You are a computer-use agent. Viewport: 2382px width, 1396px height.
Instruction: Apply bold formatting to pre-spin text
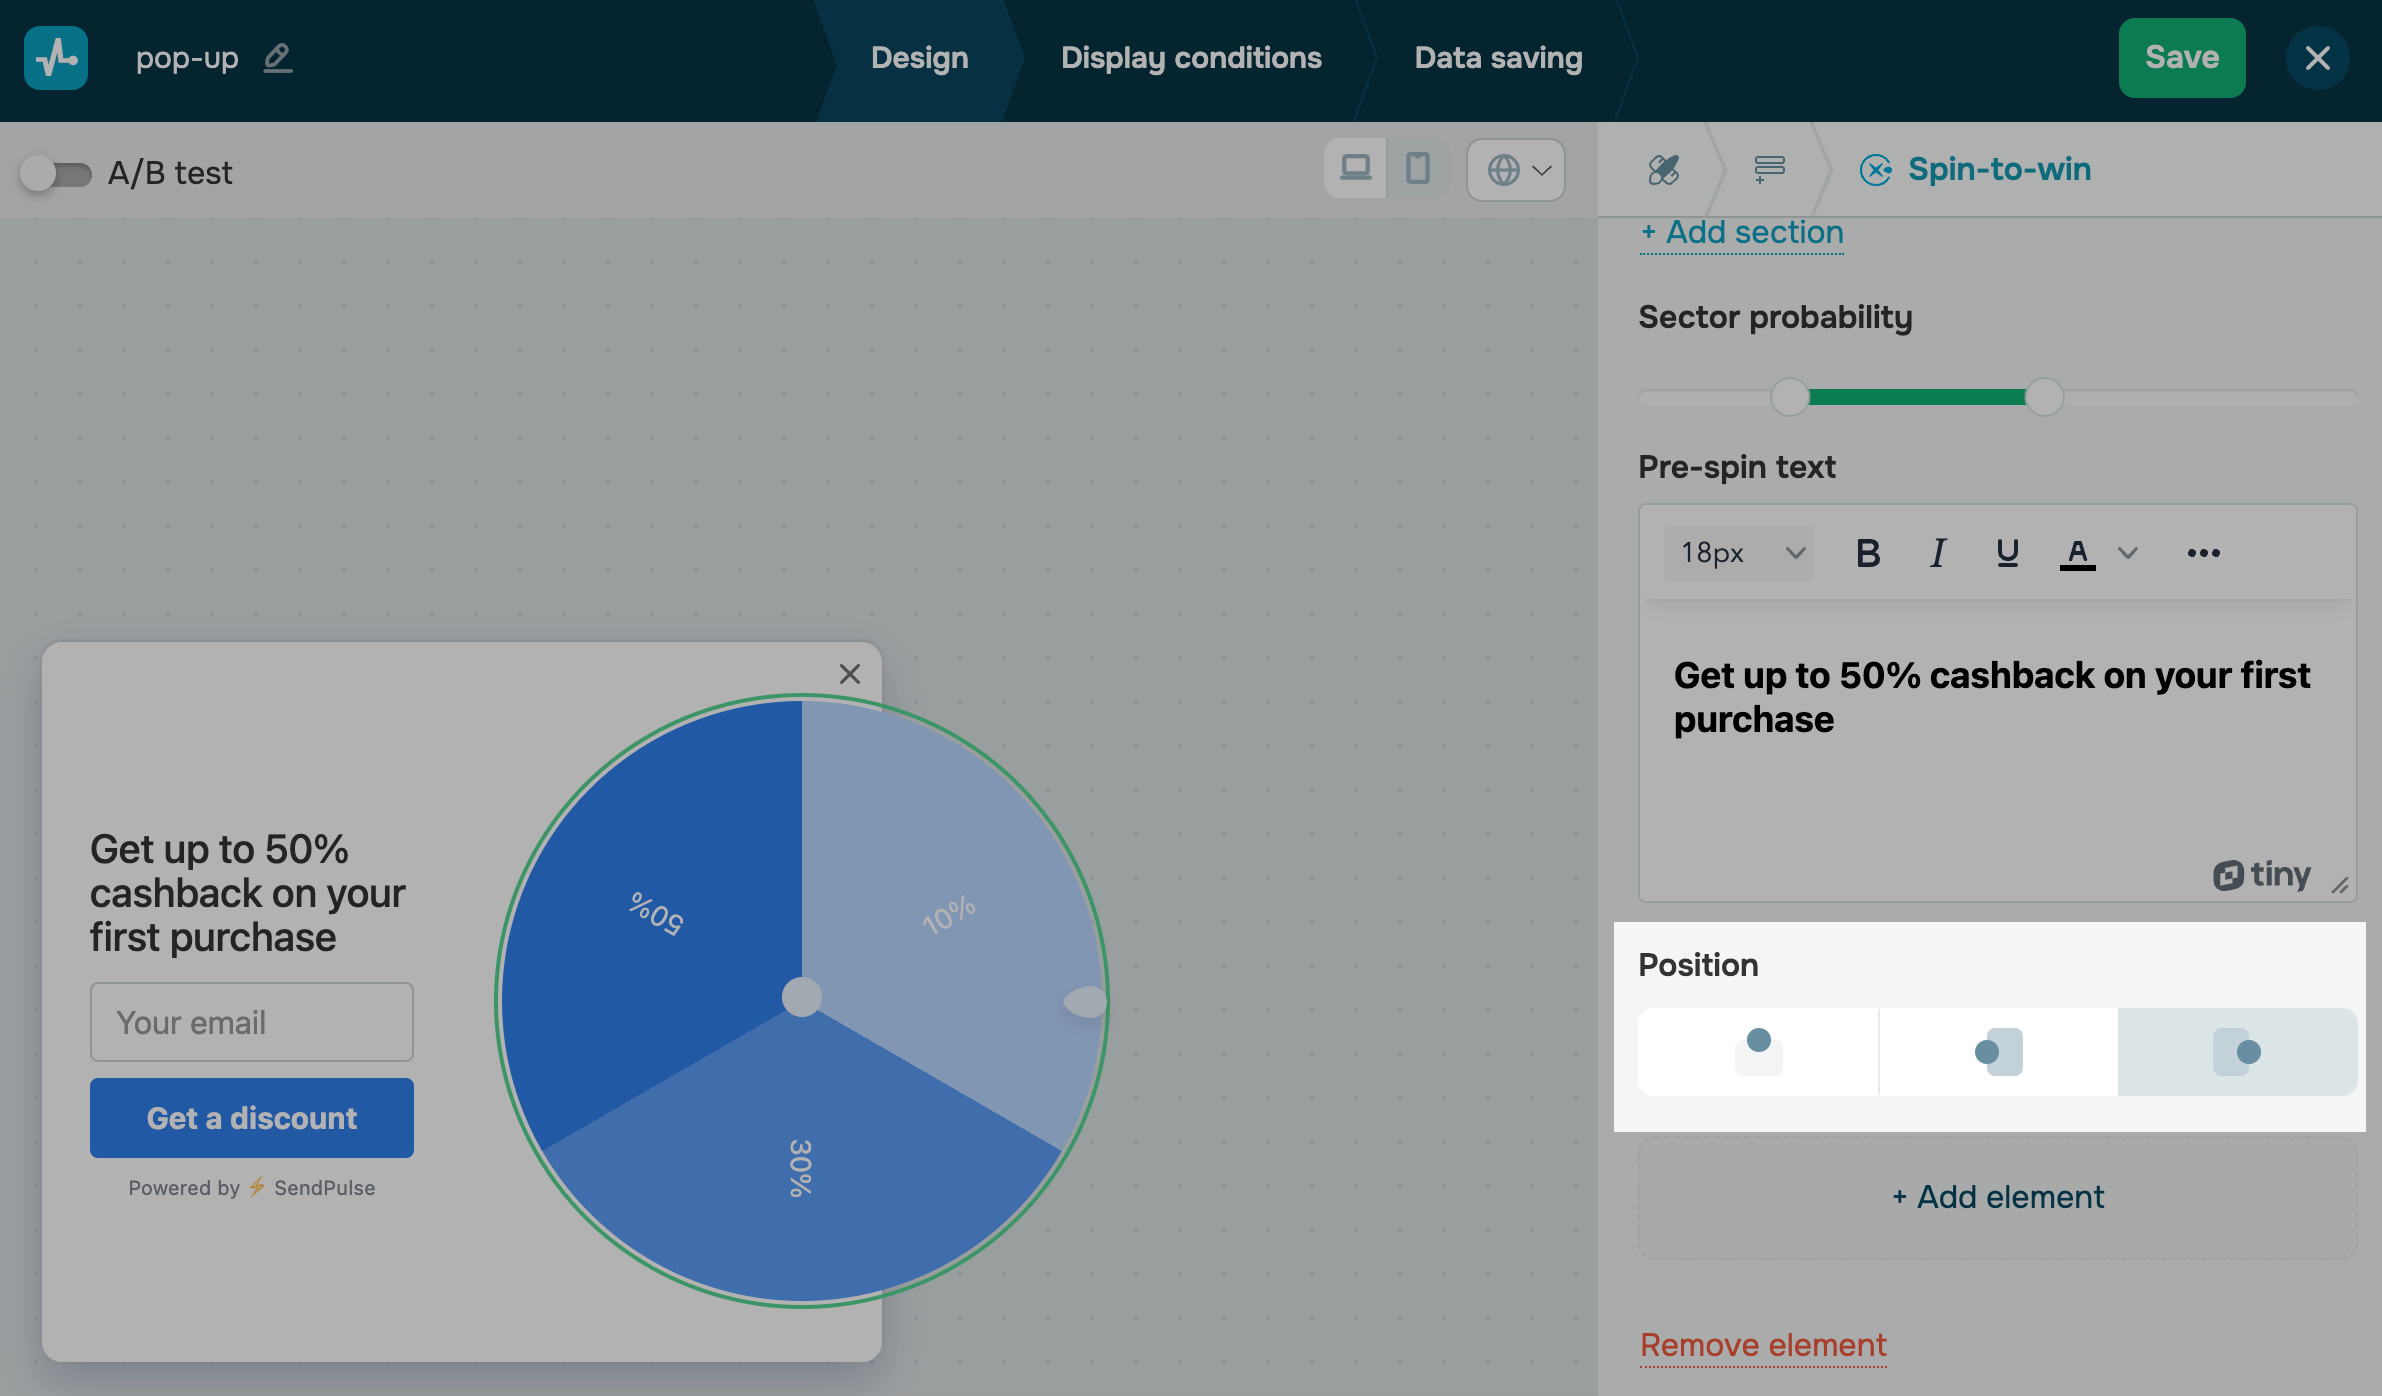point(1867,553)
